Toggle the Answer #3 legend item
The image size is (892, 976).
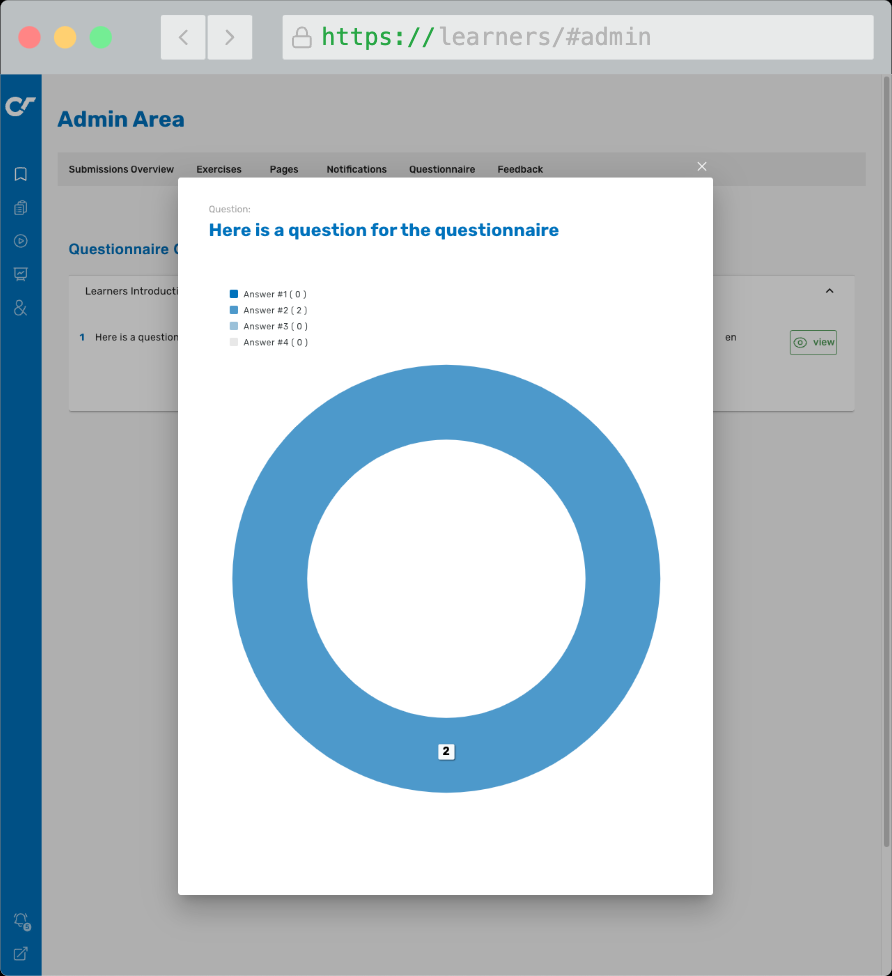(272, 326)
